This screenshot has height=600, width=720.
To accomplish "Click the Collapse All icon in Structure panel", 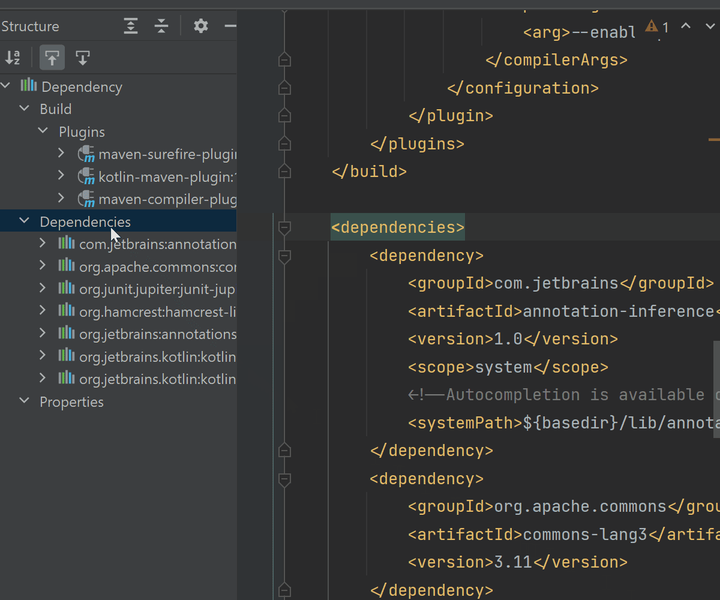I will point(161,26).
